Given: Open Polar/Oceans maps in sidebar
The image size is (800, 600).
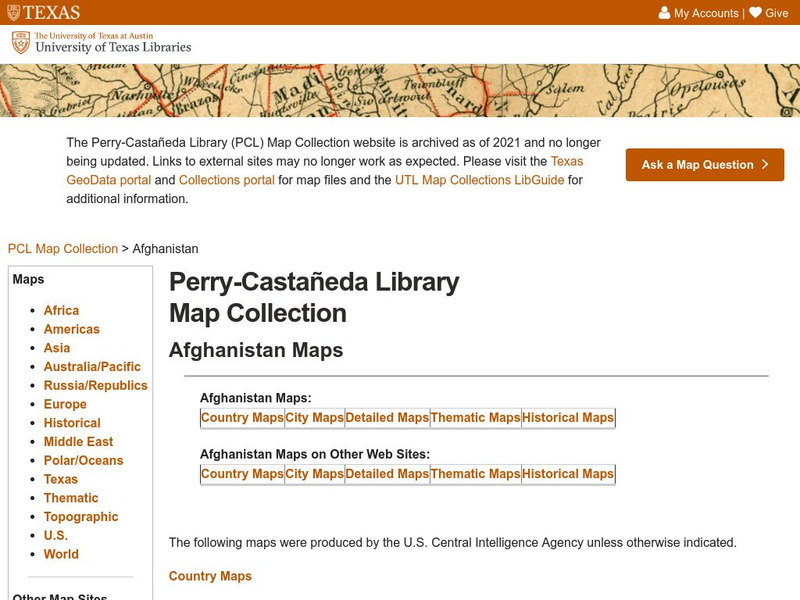Looking at the screenshot, I should pyautogui.click(x=83, y=460).
